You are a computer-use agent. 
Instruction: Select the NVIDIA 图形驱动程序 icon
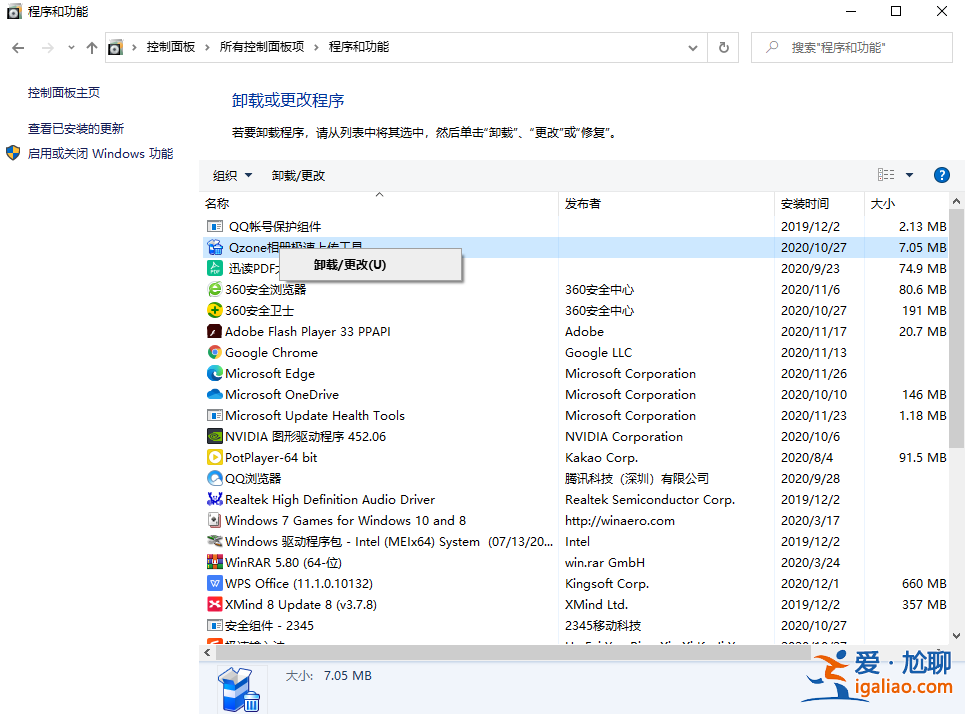click(213, 436)
